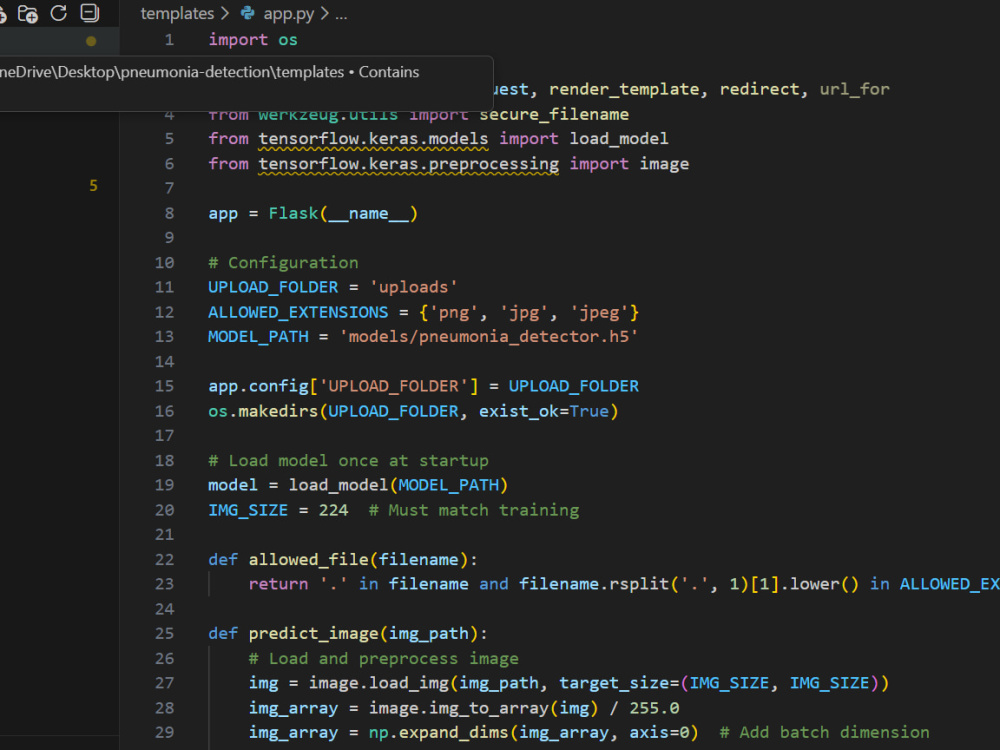This screenshot has height=750, width=1000.
Task: Click '# Must match training' comment
Action: 474,510
